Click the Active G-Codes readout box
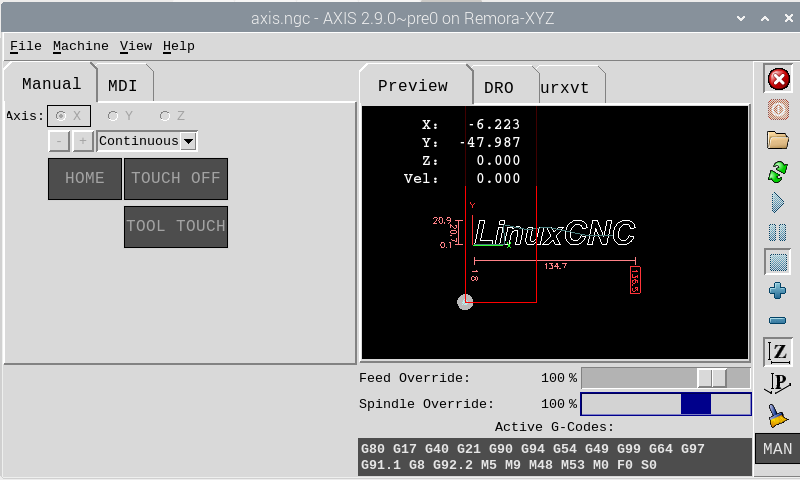This screenshot has width=800, height=480. 555,457
